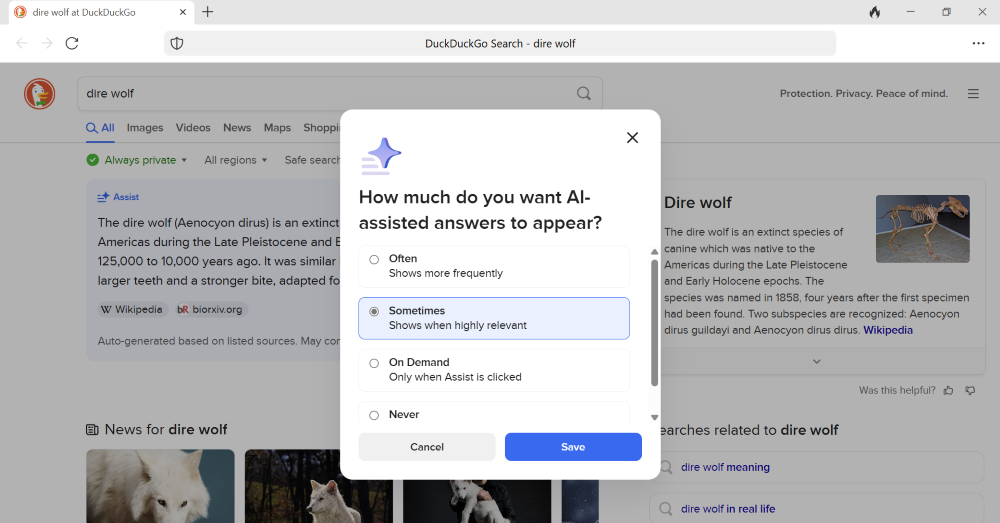This screenshot has width=1000, height=523.
Task: Close the dire wolf browser tab
Action: [182, 12]
